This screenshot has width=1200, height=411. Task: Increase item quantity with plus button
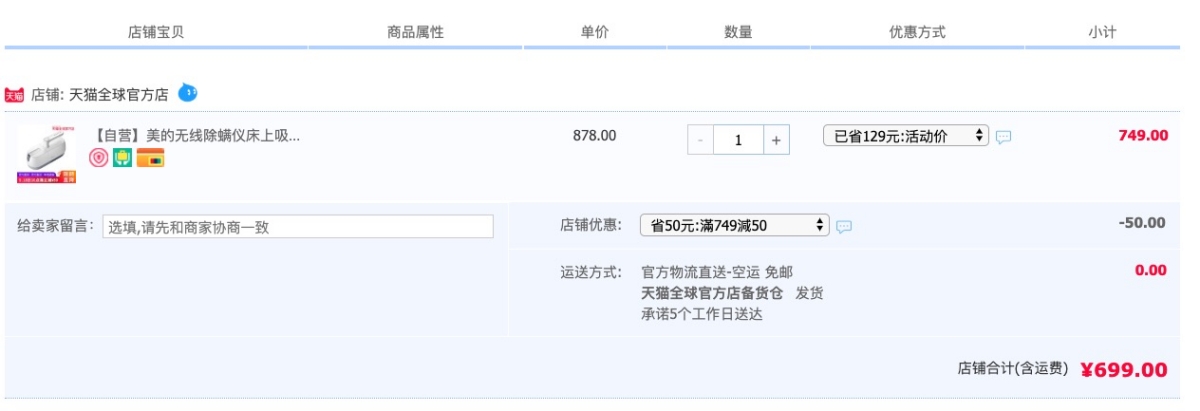[776, 140]
